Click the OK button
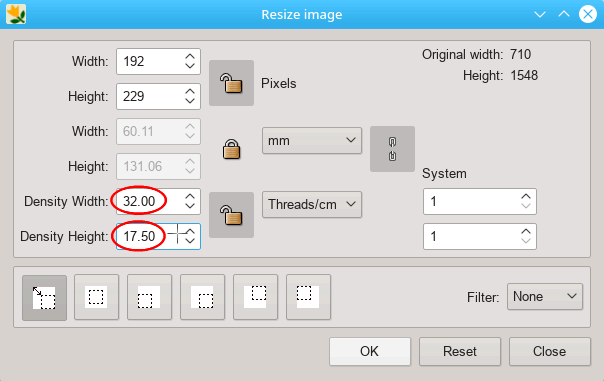 370,351
